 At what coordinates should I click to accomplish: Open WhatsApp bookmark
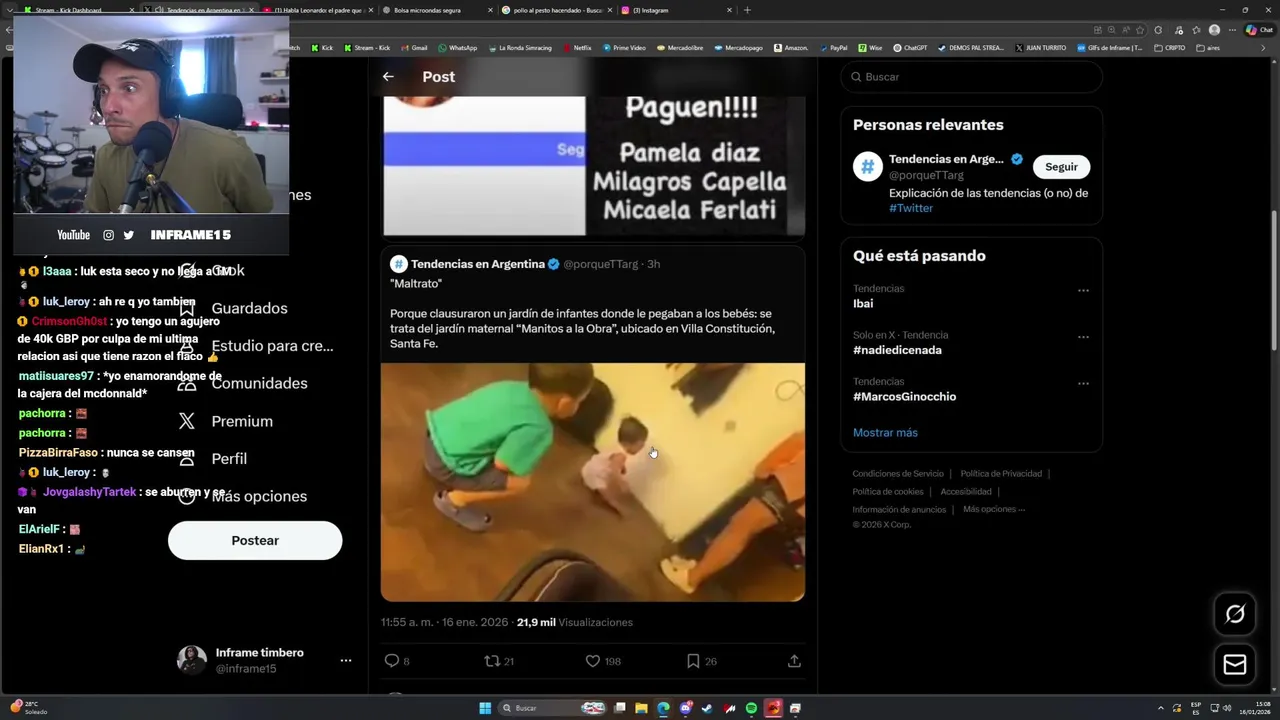457,48
